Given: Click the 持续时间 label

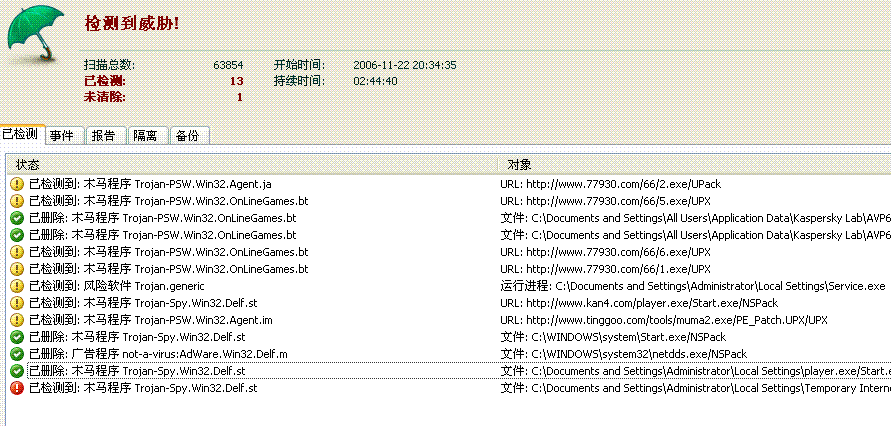Looking at the screenshot, I should pos(299,81).
